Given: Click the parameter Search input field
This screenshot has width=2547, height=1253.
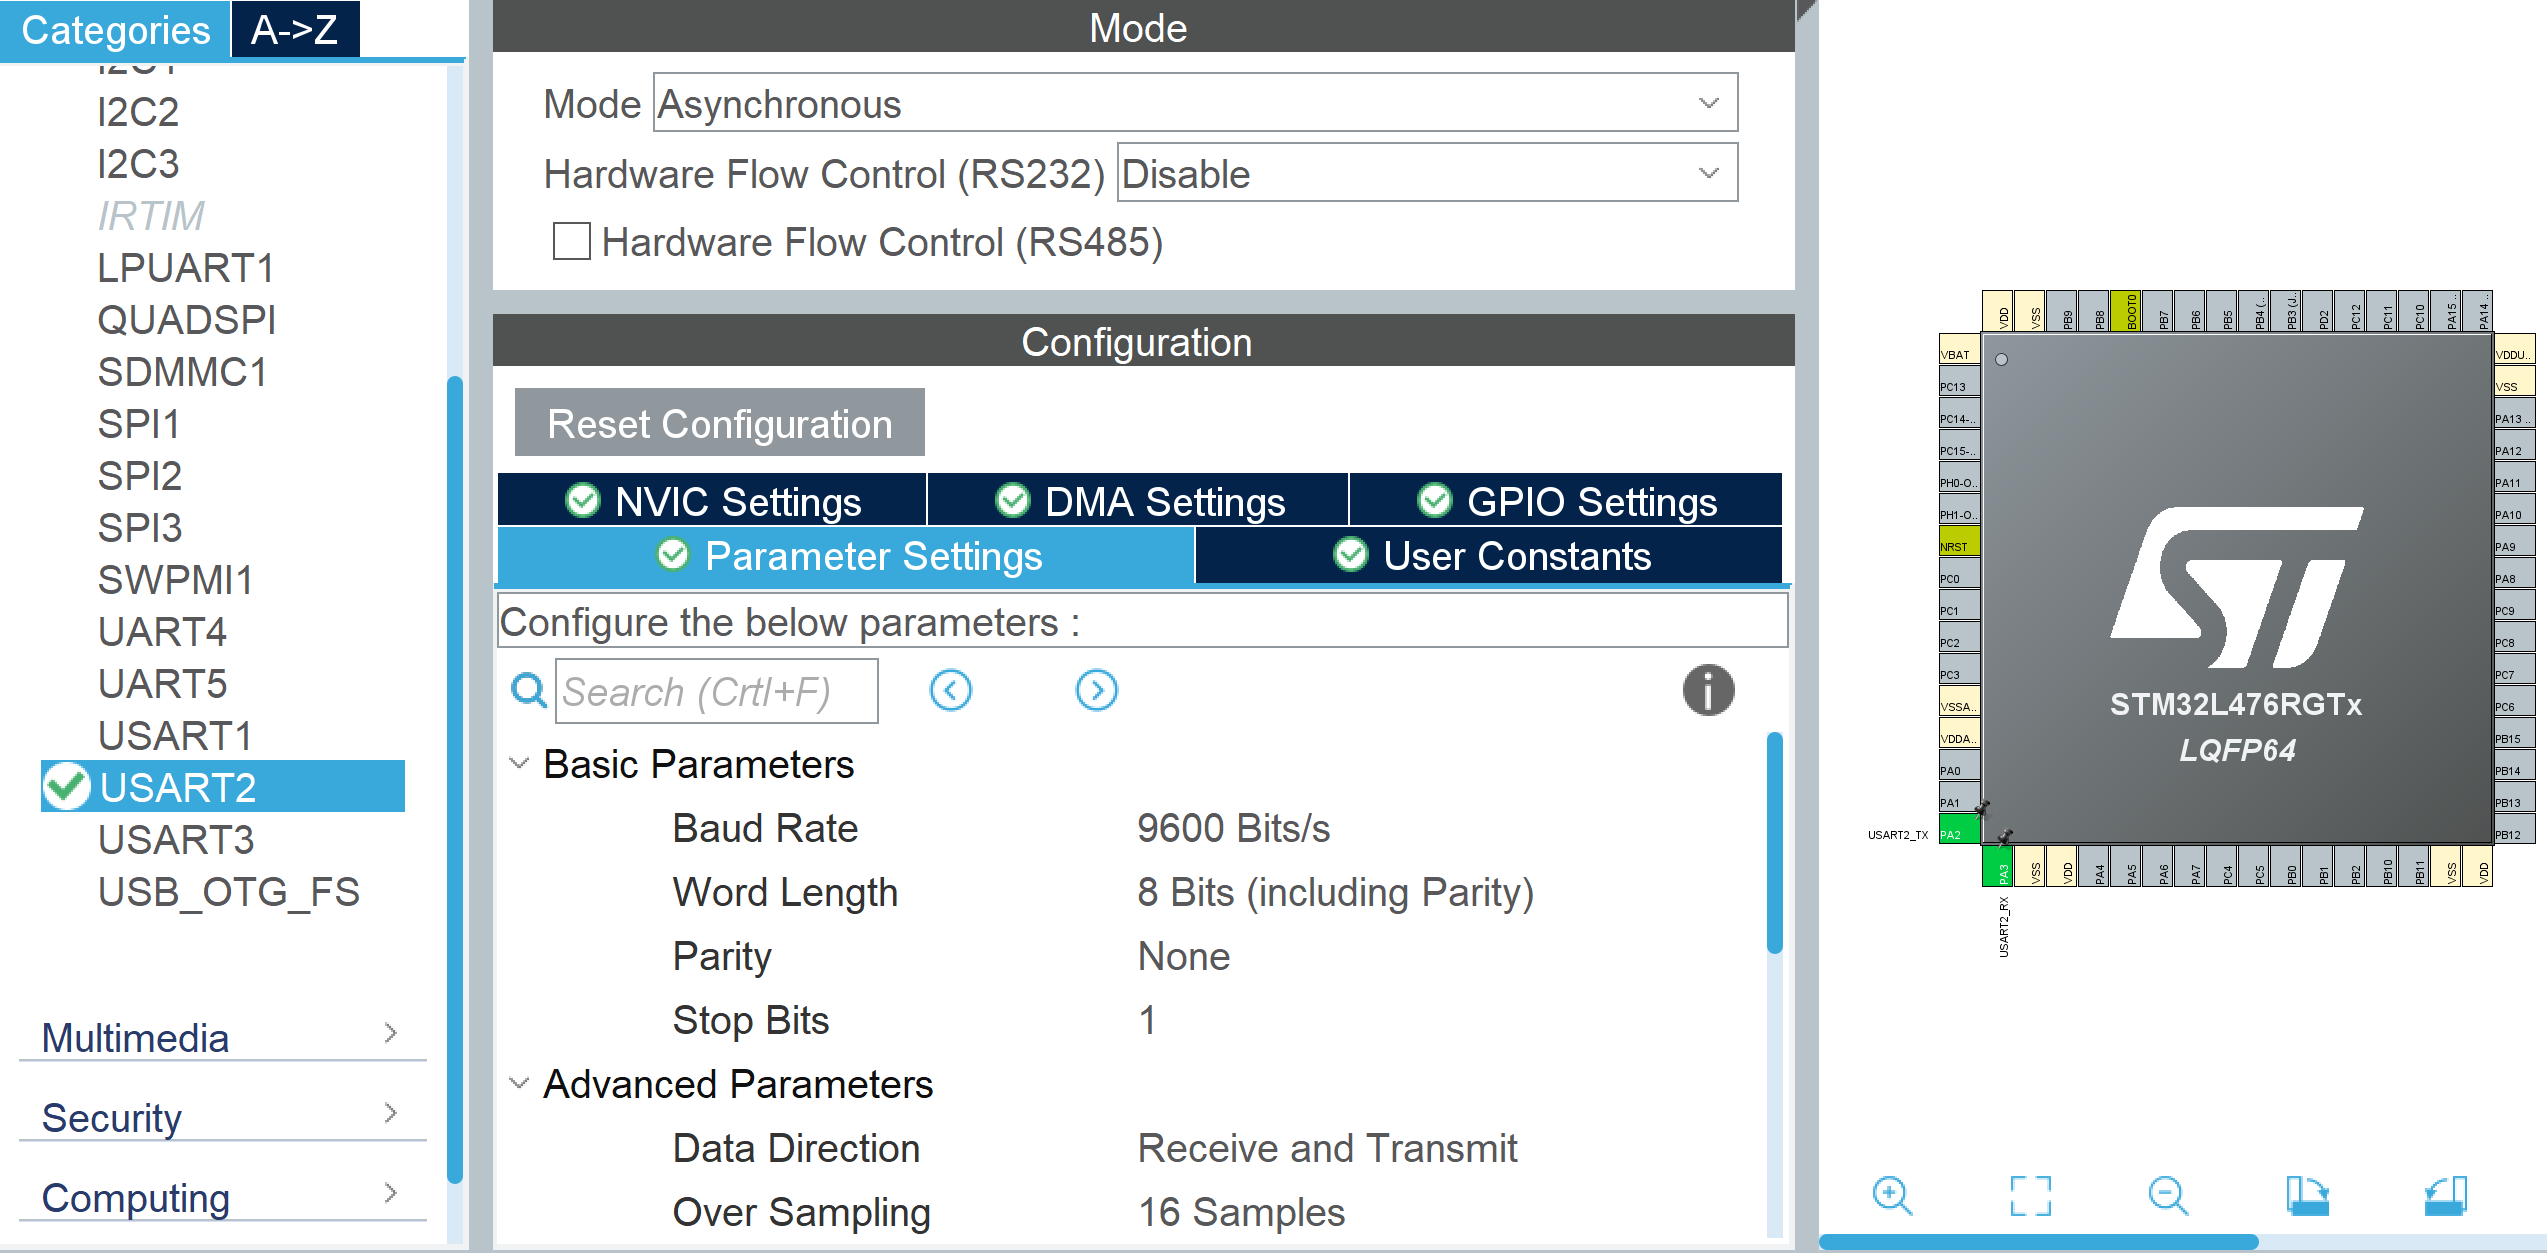Looking at the screenshot, I should [716, 691].
